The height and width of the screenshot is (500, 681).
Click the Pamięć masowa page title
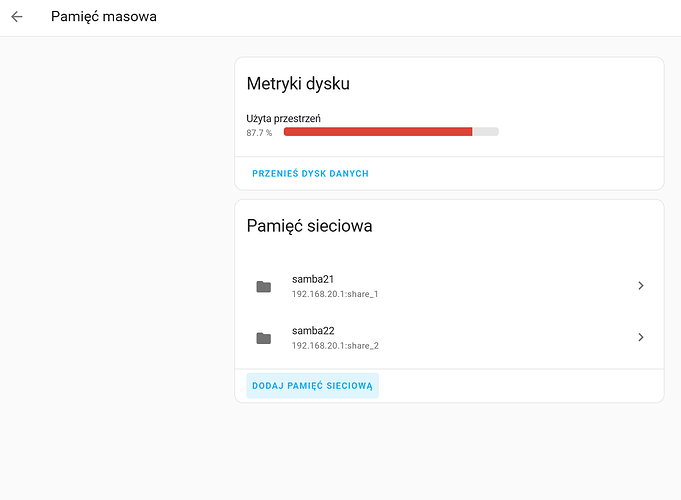pyautogui.click(x=104, y=17)
